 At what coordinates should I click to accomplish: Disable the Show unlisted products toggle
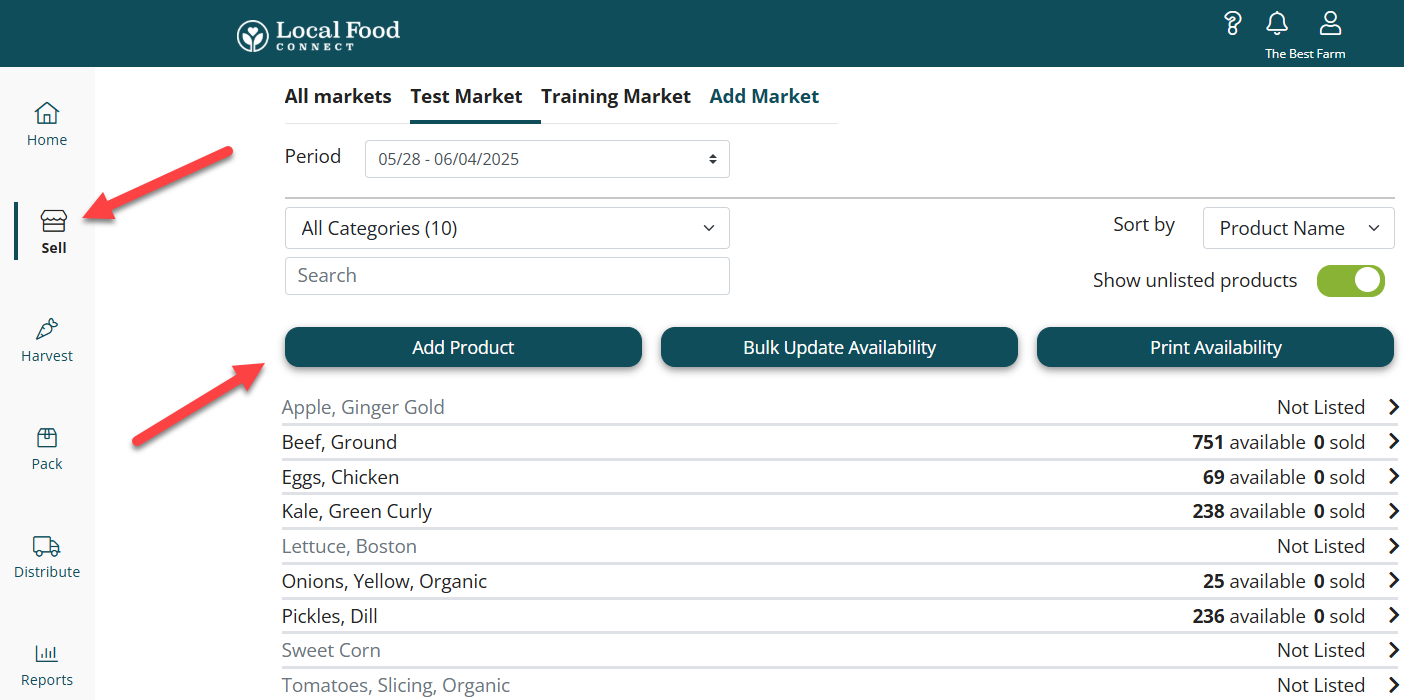(x=1351, y=281)
